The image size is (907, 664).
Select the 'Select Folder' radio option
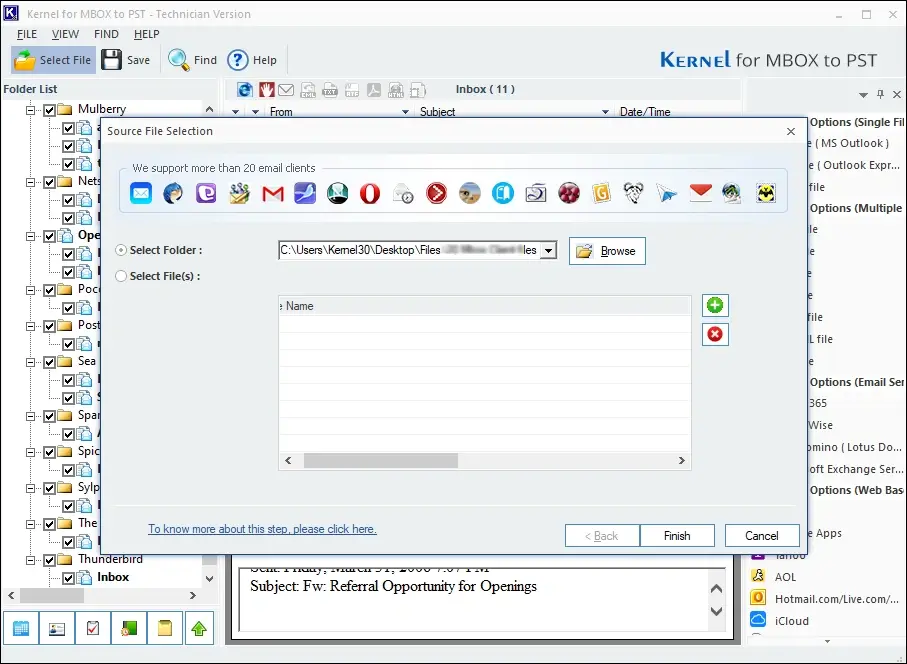(x=121, y=250)
